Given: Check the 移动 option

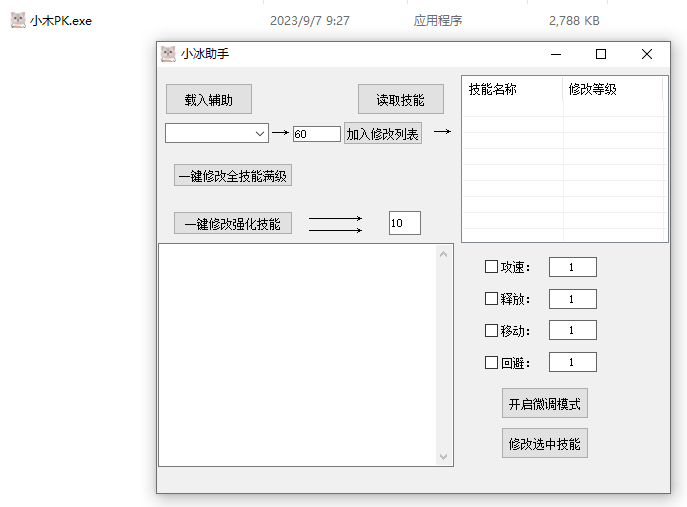Looking at the screenshot, I should tap(491, 331).
